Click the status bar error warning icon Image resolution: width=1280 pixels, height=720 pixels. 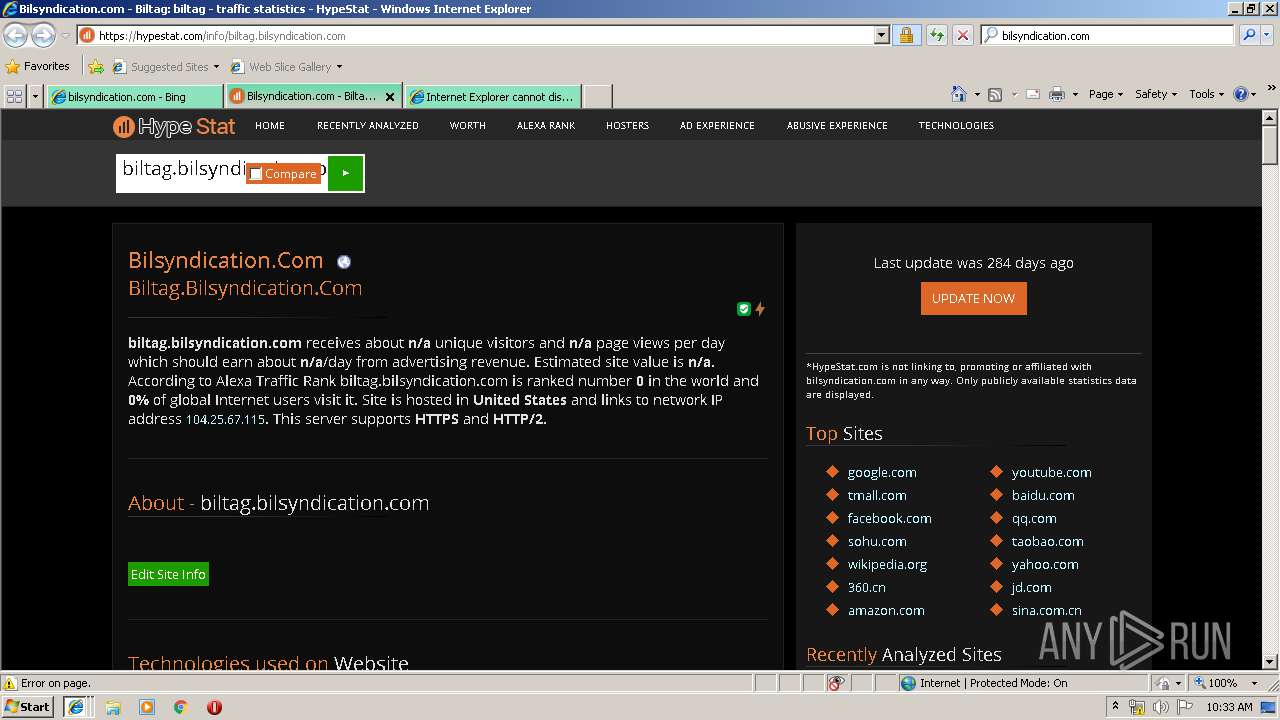click(x=10, y=683)
